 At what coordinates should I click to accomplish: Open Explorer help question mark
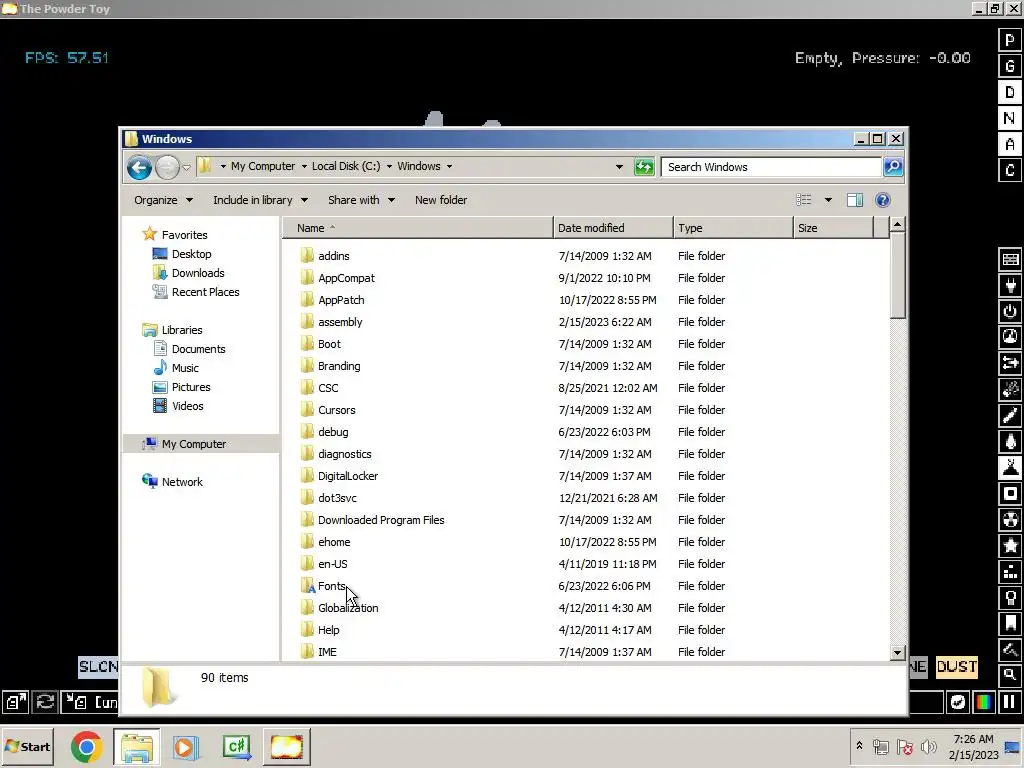(882, 200)
